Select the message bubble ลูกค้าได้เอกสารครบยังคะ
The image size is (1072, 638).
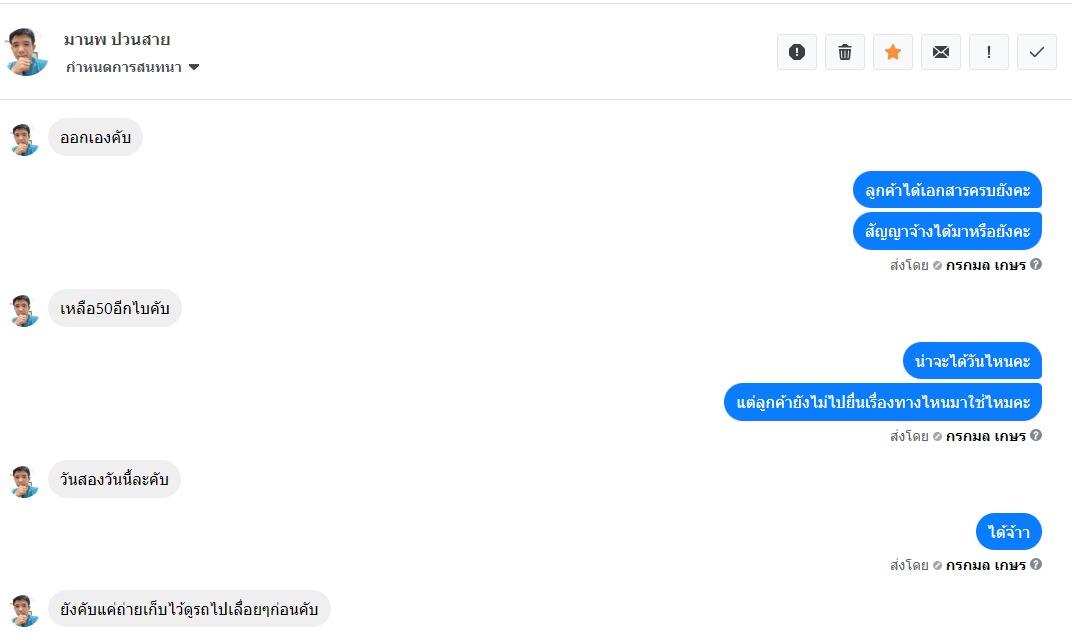pos(947,191)
